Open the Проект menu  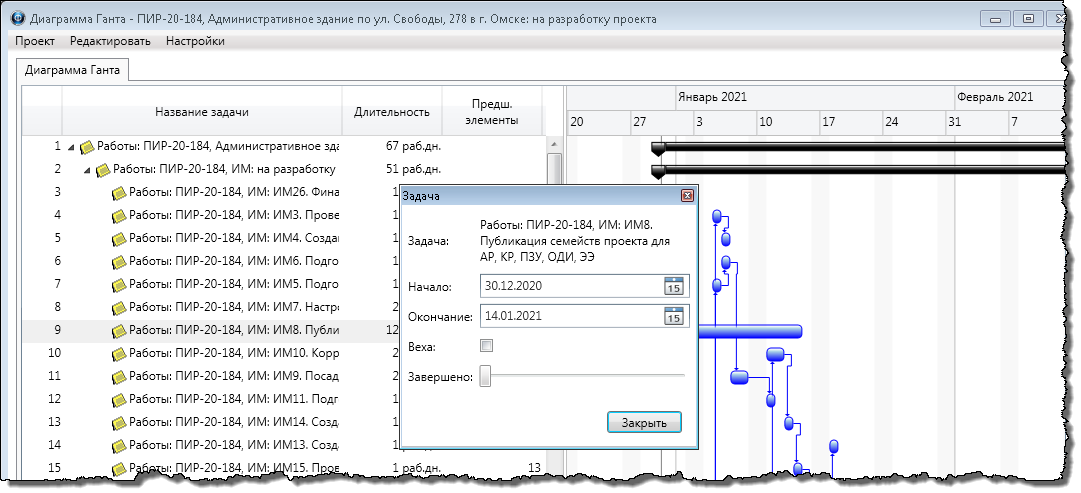(34, 41)
